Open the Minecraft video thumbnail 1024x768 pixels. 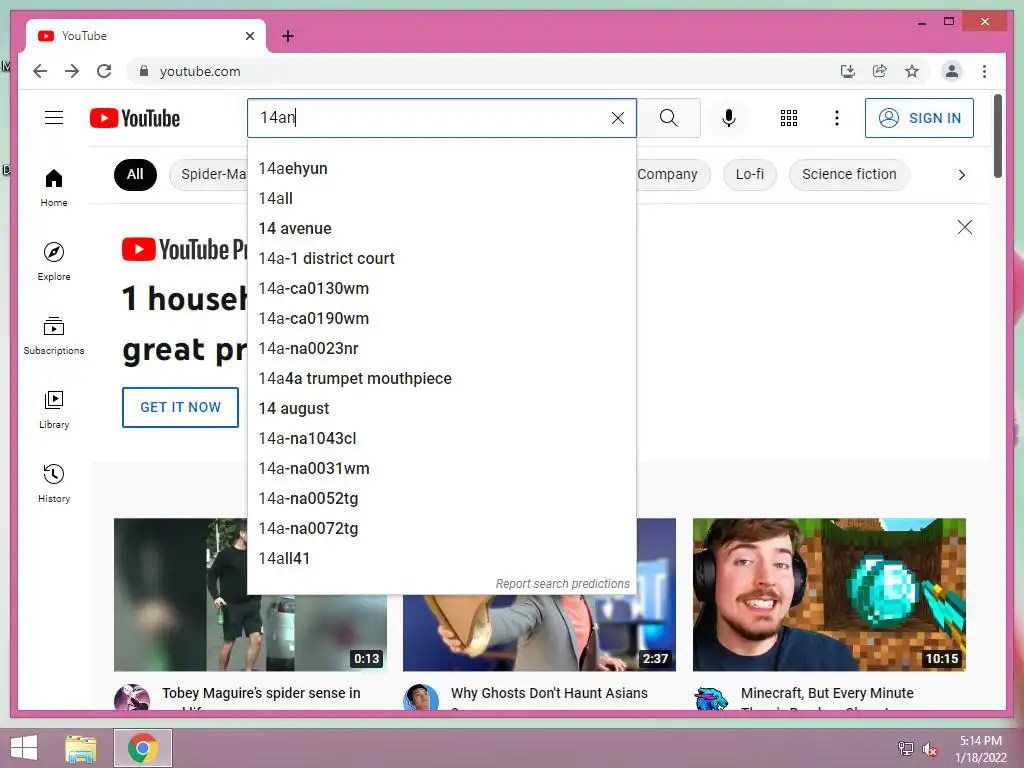(829, 594)
